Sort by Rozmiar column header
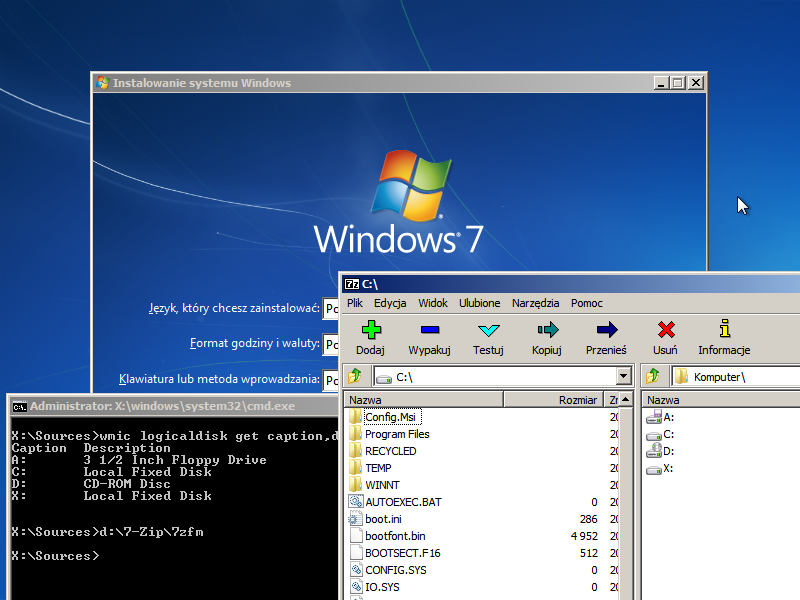This screenshot has width=800, height=600. [x=554, y=399]
